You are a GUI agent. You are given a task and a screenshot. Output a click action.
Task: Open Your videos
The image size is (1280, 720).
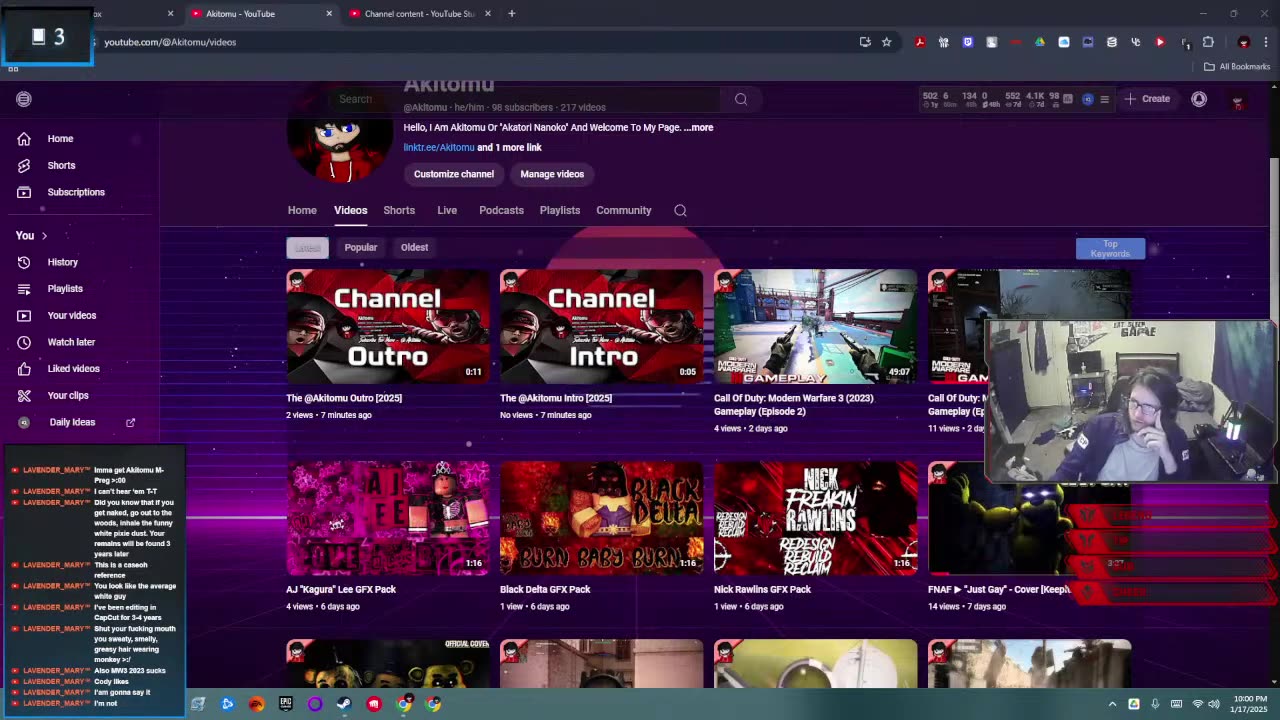click(x=71, y=315)
